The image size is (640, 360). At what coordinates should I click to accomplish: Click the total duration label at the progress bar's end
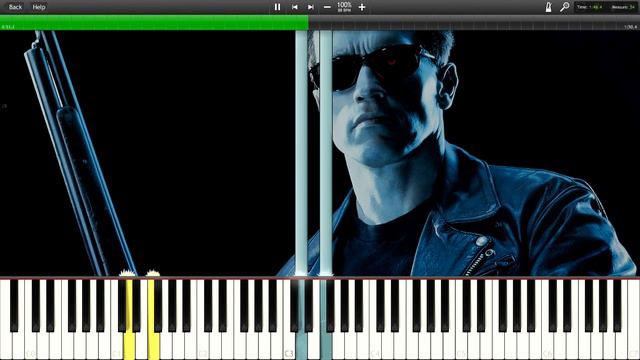click(x=631, y=27)
